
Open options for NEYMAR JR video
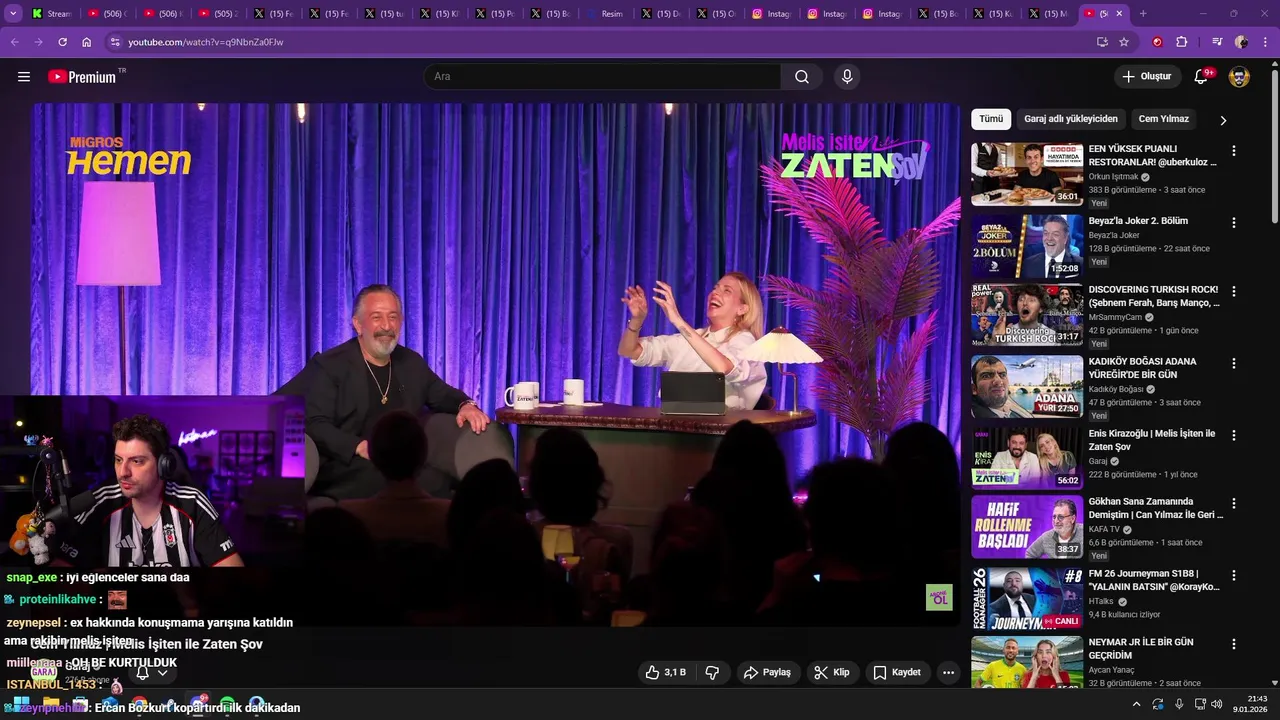point(1234,645)
